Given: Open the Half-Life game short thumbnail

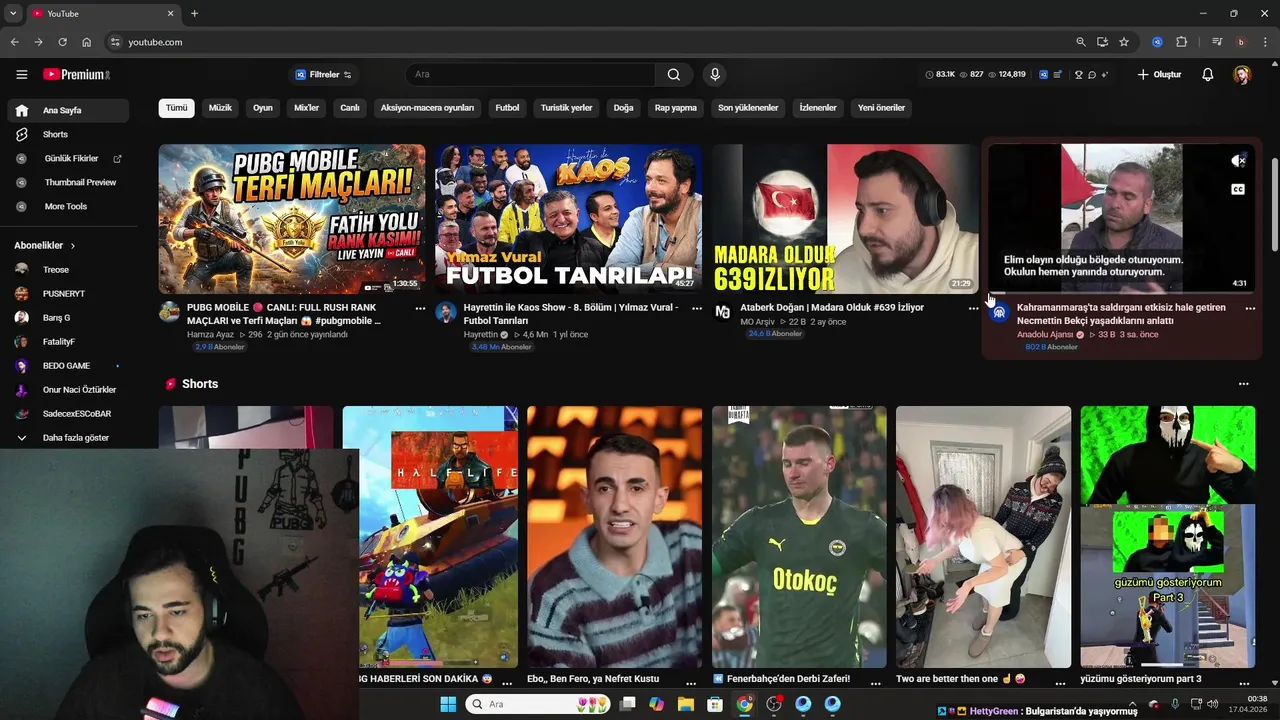Looking at the screenshot, I should coord(430,537).
